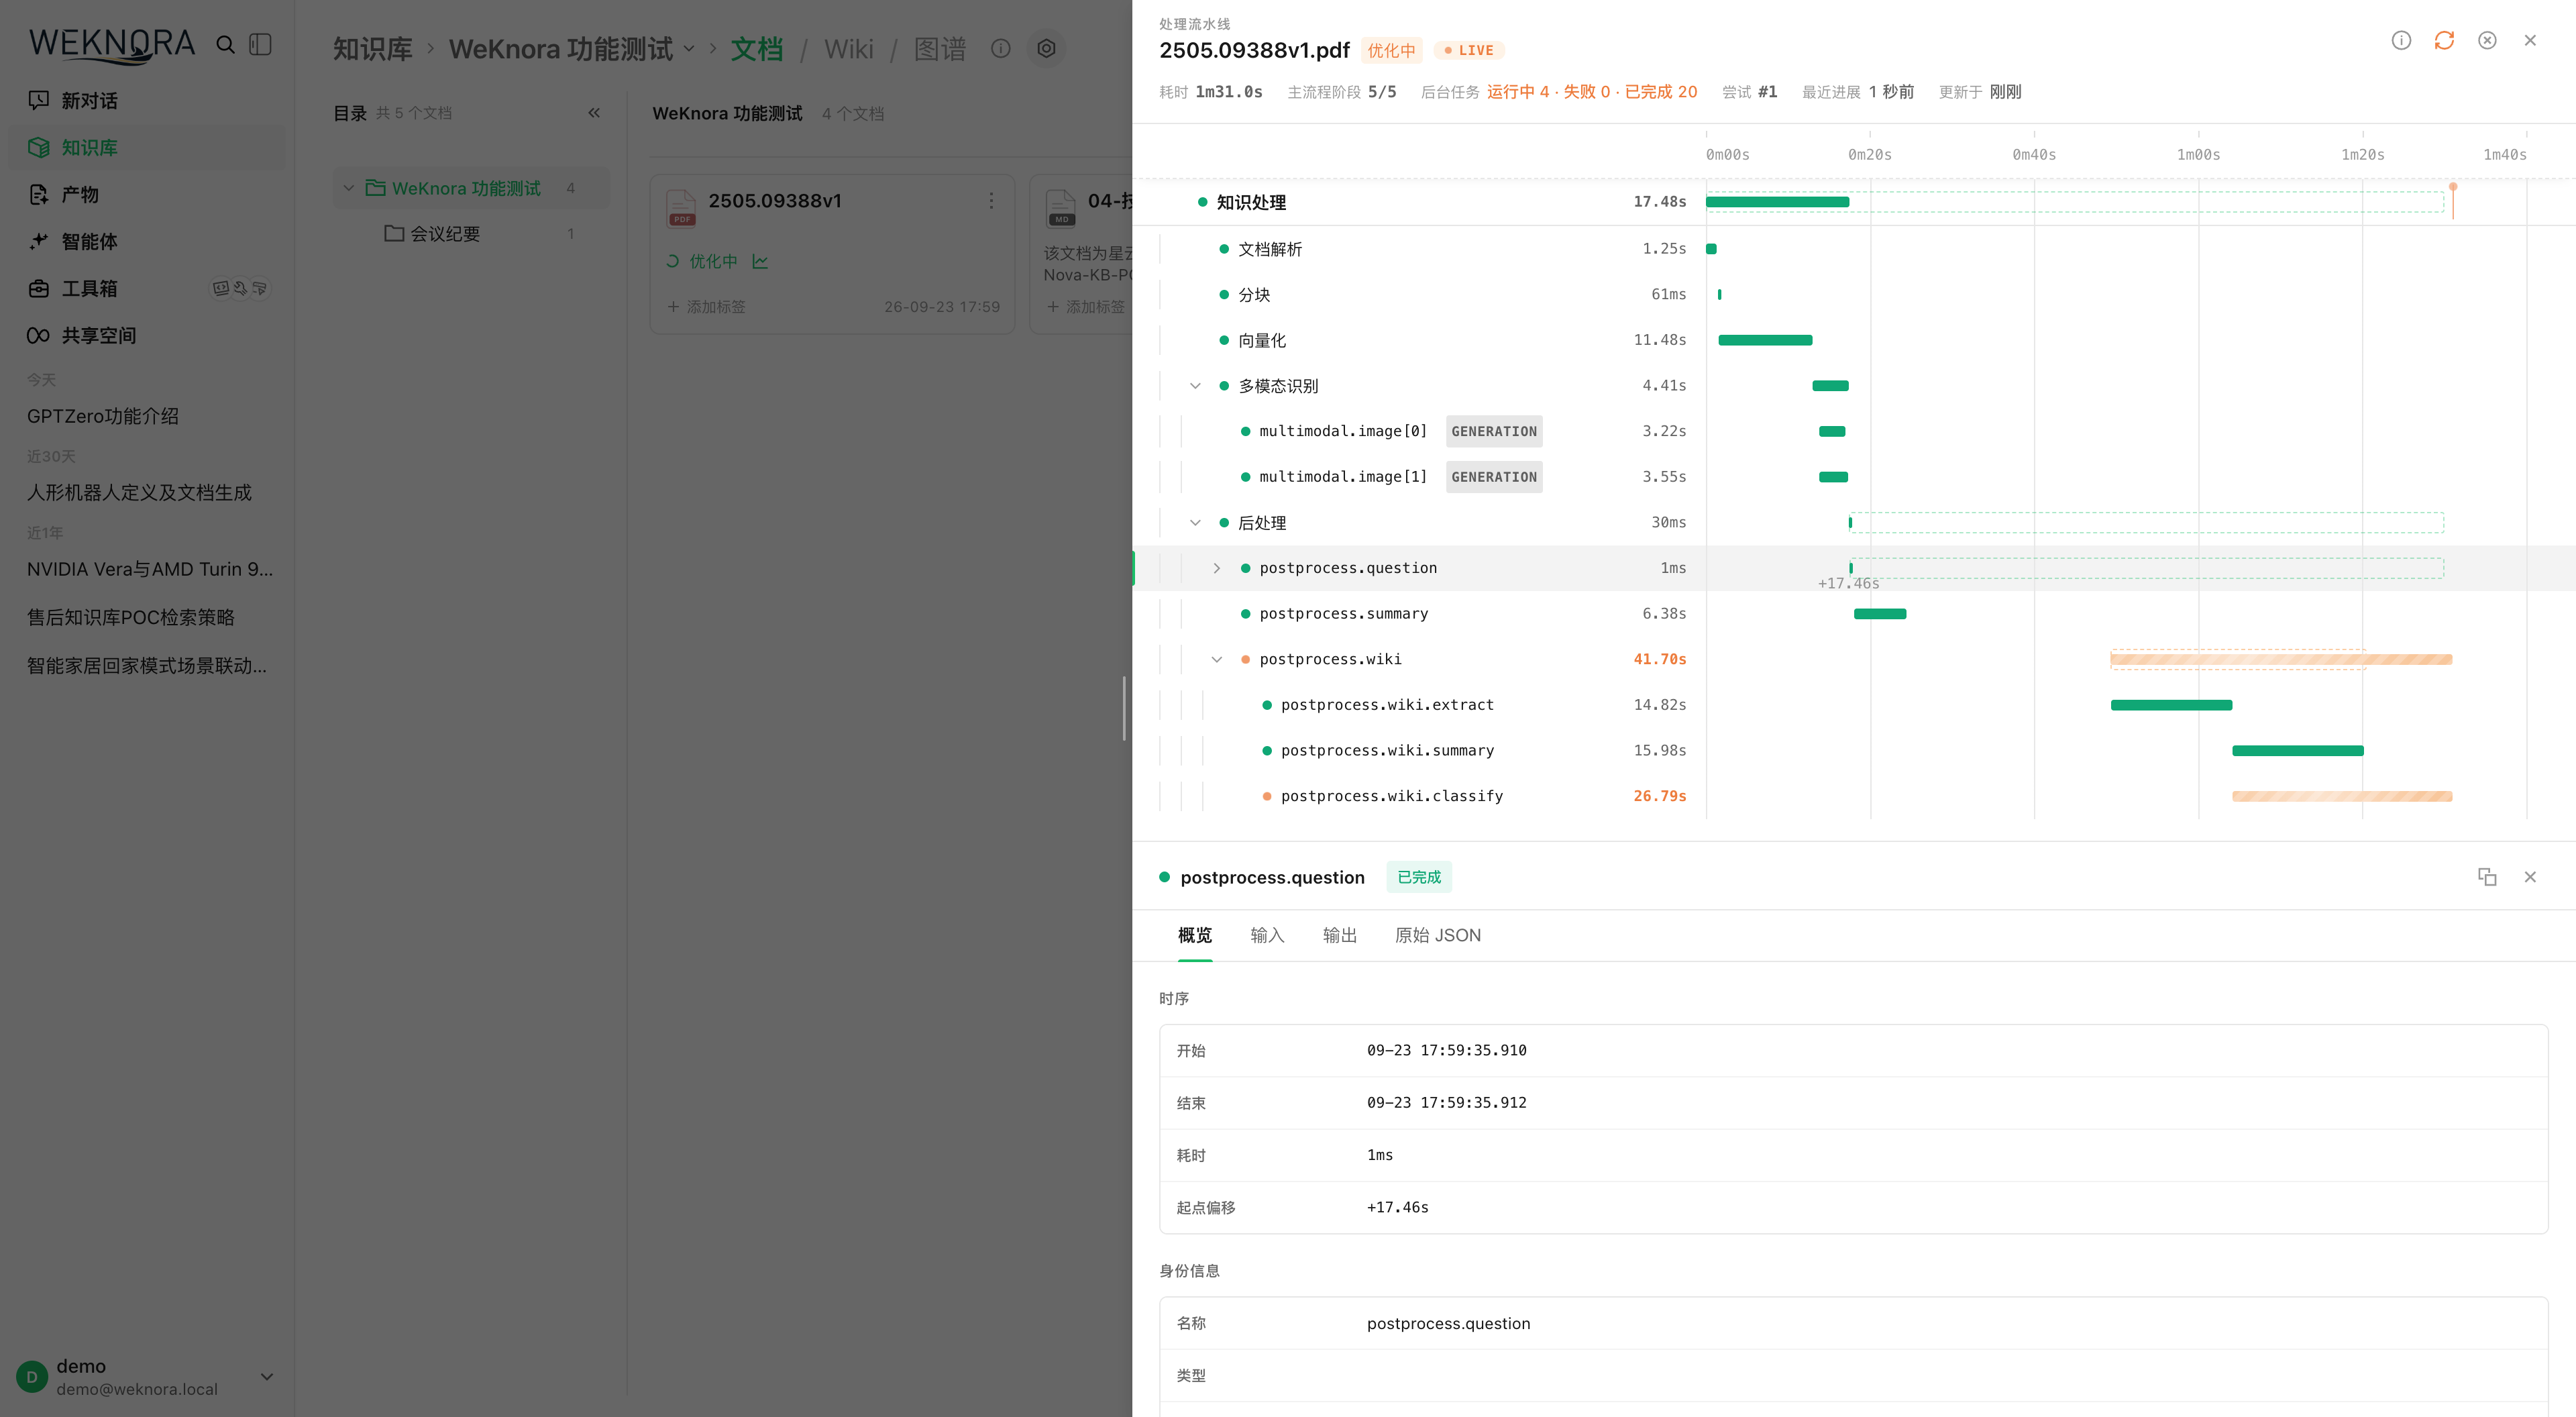Click the 知识库 breadcrumb link
The image size is (2576, 1417).
(372, 48)
